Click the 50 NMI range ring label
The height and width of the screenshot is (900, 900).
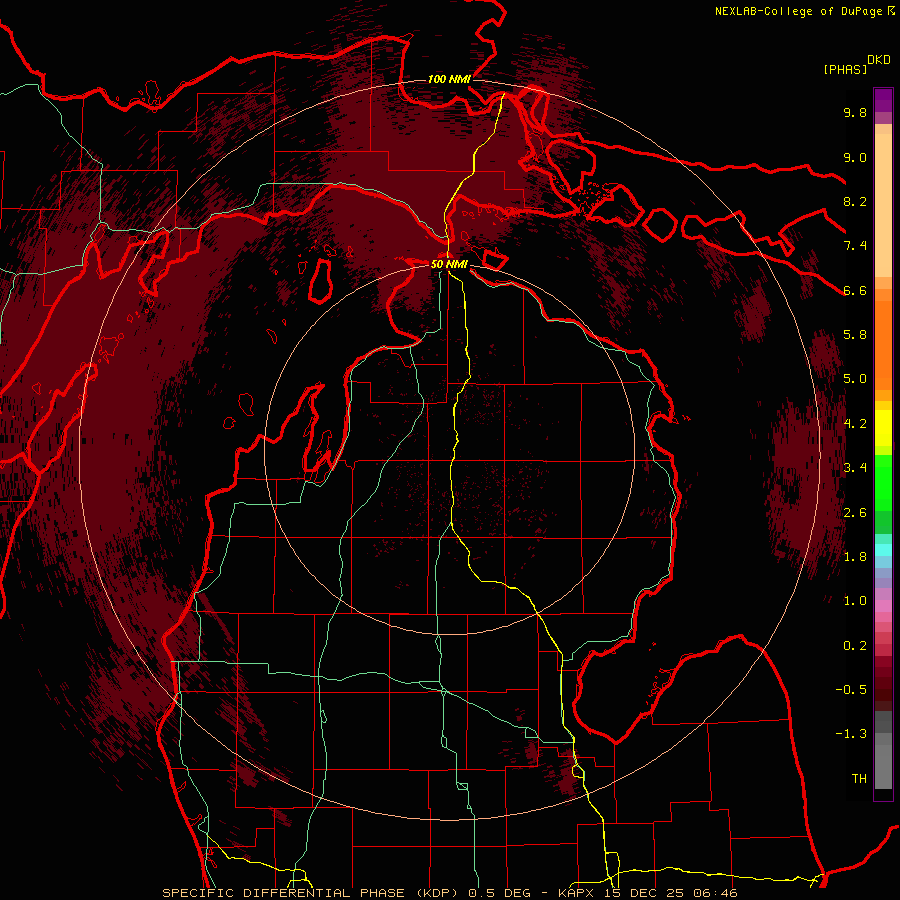pos(449,264)
